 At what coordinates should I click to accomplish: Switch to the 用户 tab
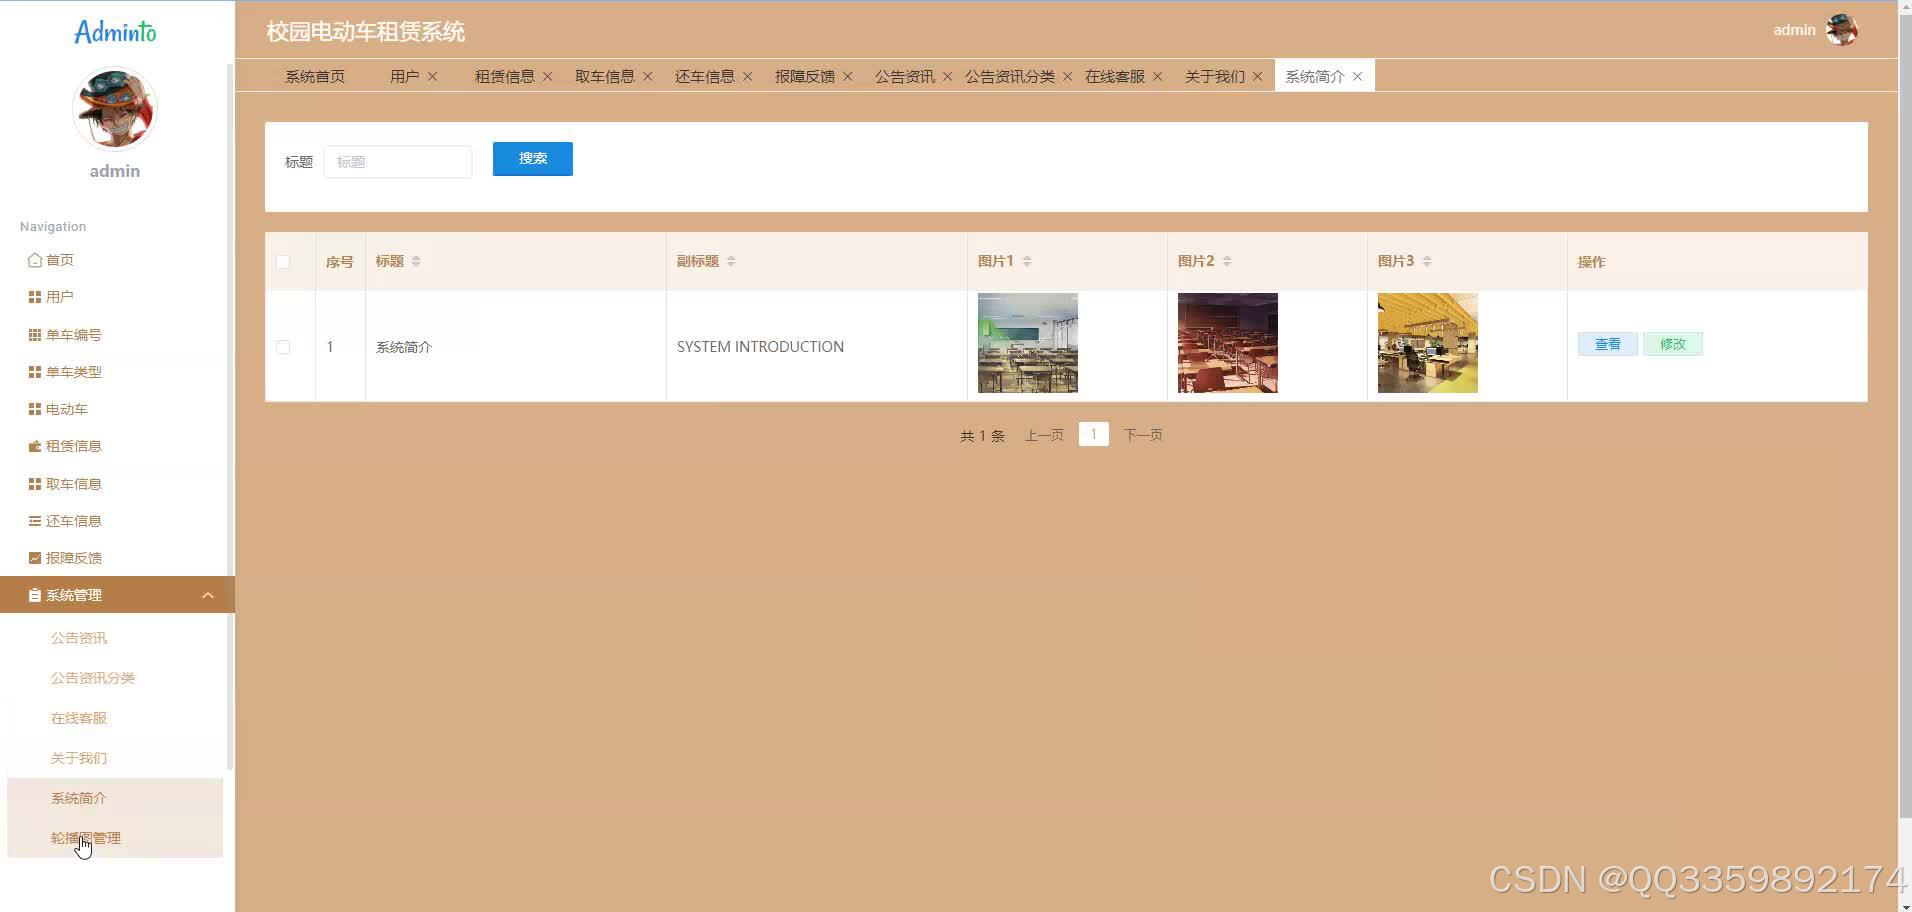click(405, 76)
